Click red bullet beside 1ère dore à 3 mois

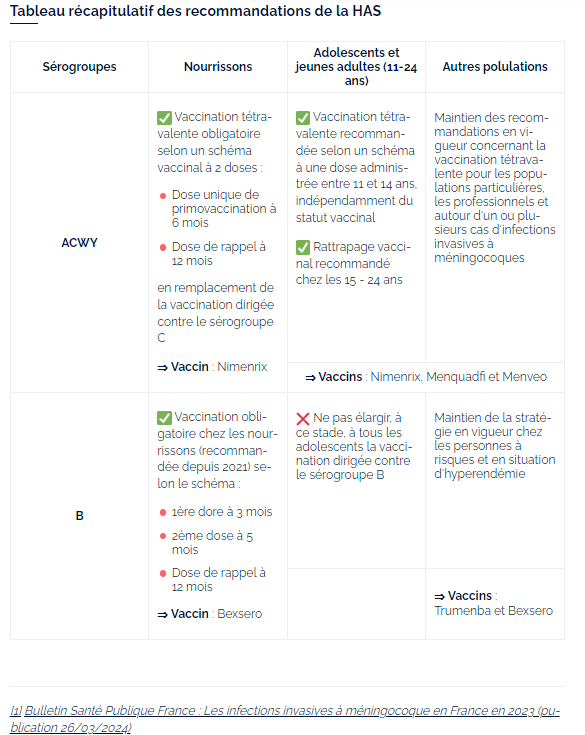(163, 512)
